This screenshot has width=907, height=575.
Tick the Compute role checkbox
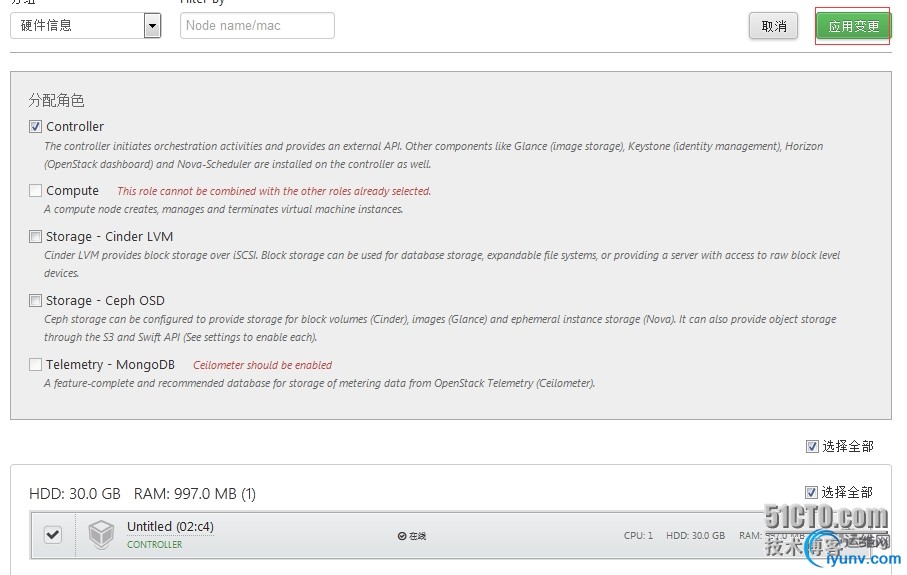[x=35, y=190]
